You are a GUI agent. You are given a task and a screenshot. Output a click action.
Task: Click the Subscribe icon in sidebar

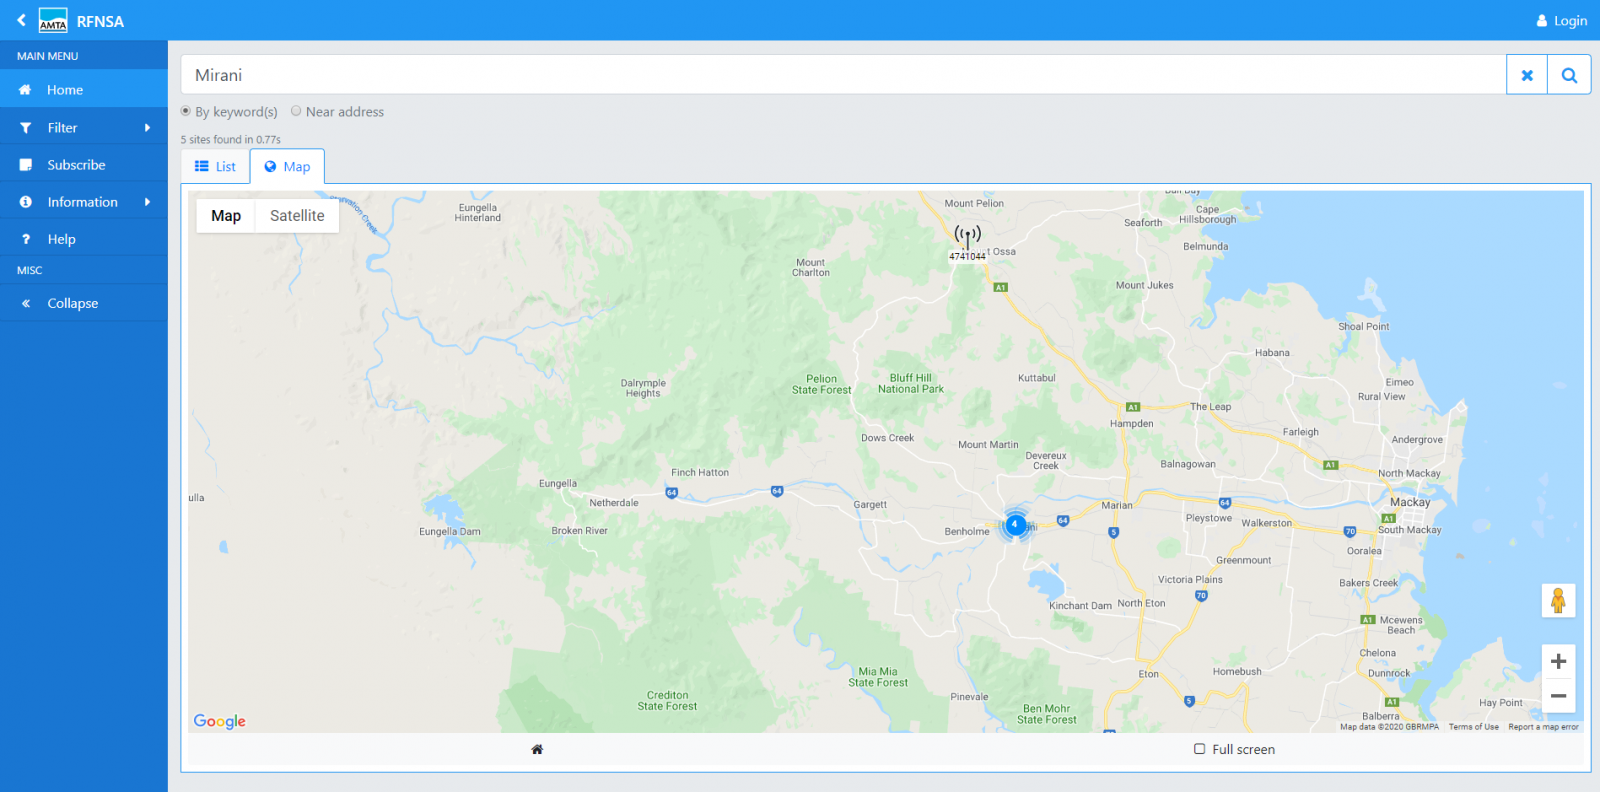tap(25, 165)
